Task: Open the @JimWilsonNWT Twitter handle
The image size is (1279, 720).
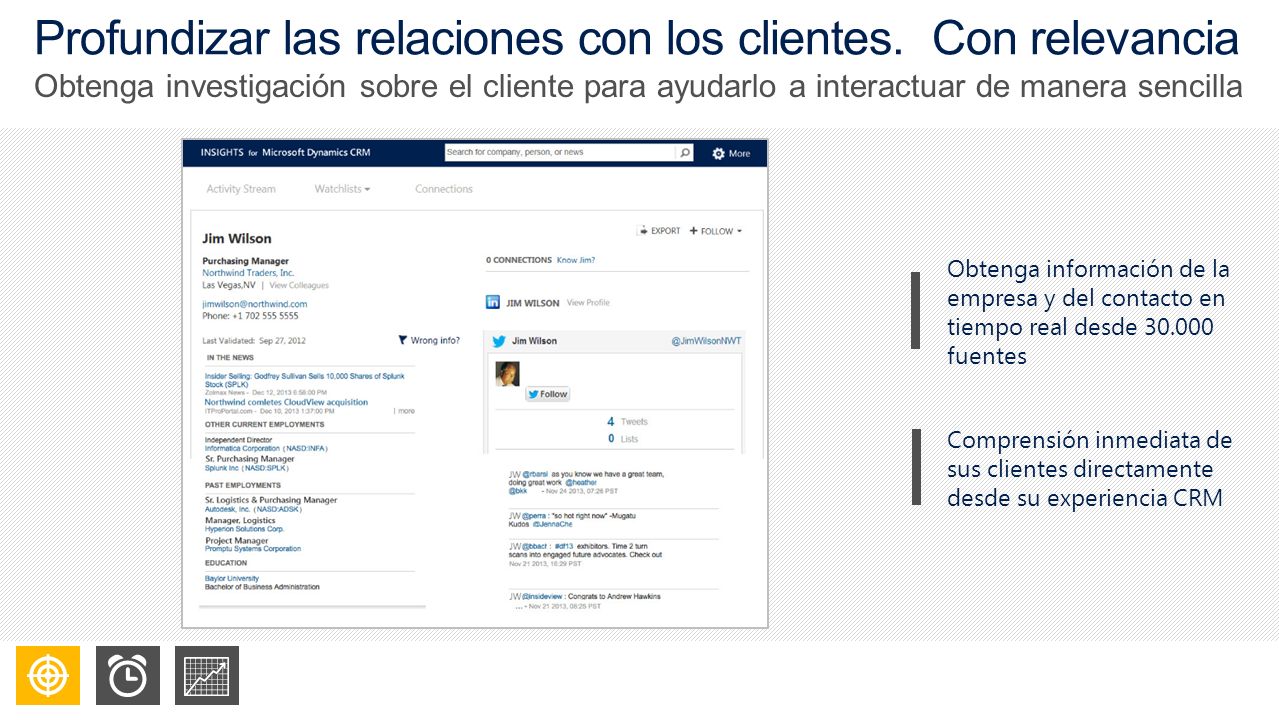Action: click(706, 341)
